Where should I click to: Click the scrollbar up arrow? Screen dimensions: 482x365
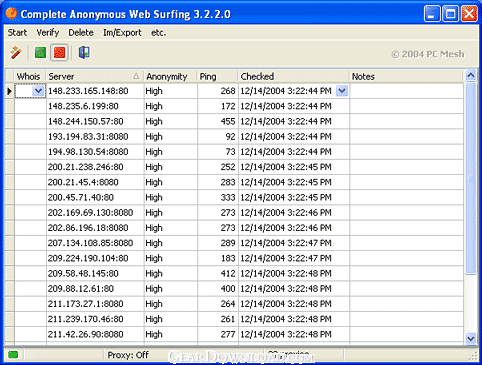[x=471, y=76]
